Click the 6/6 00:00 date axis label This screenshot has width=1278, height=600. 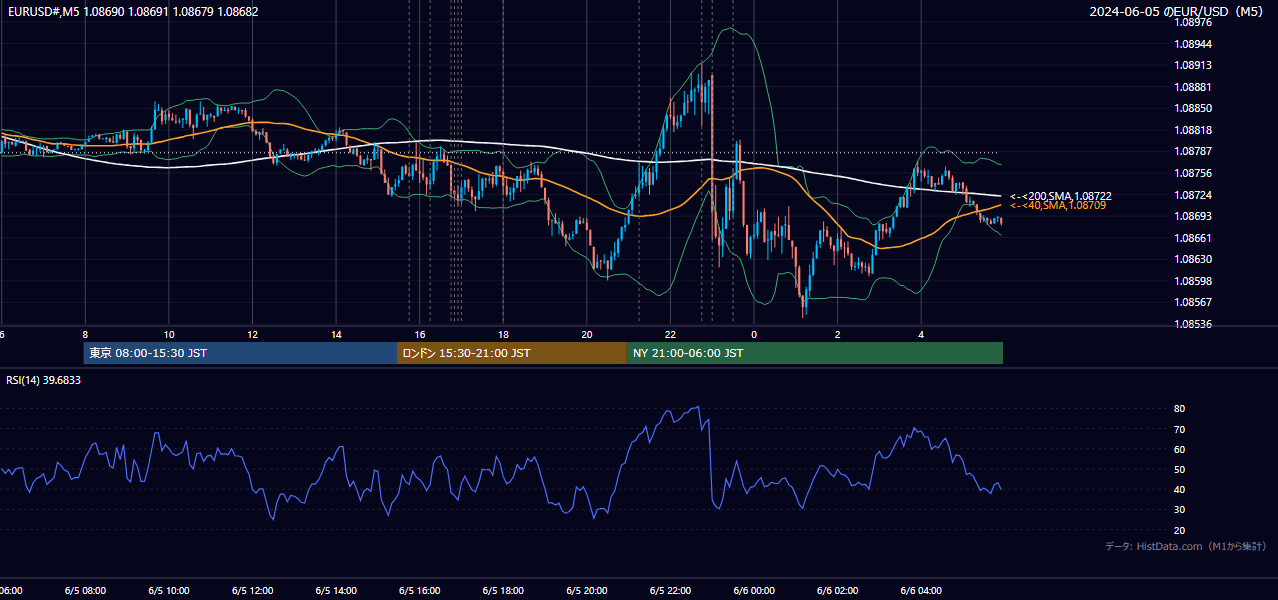pyautogui.click(x=754, y=591)
